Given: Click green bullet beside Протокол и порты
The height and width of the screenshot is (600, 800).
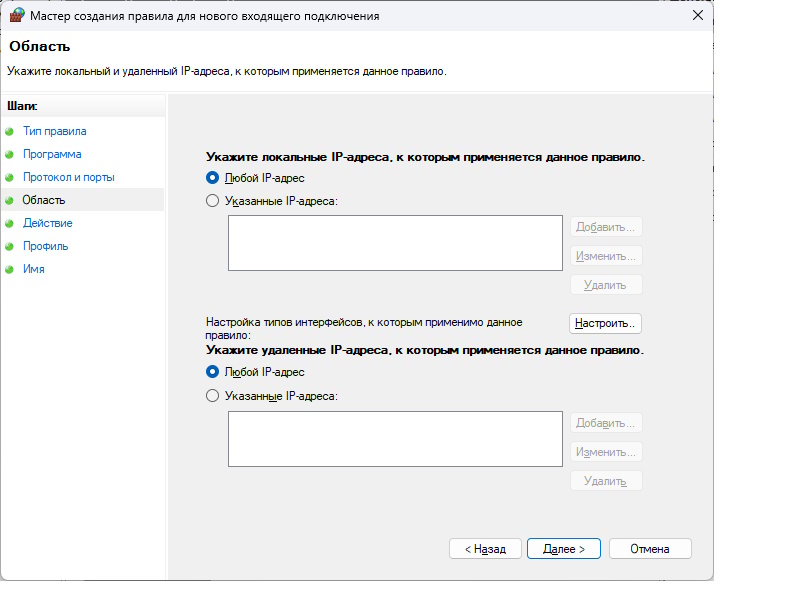Looking at the screenshot, I should [x=10, y=177].
